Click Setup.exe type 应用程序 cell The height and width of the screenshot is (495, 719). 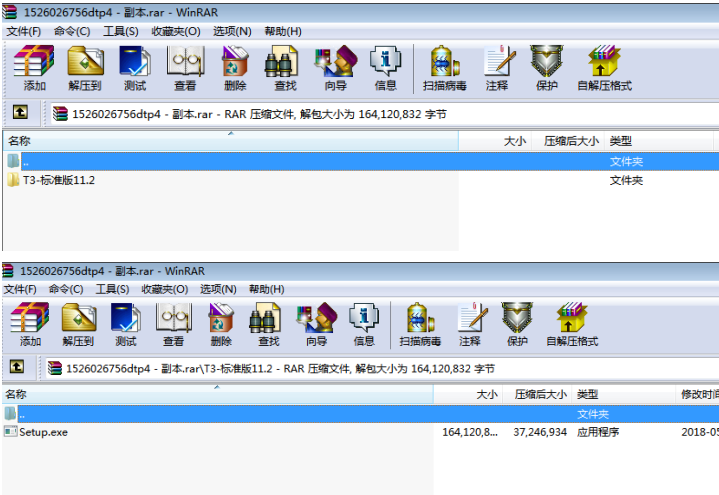point(598,432)
